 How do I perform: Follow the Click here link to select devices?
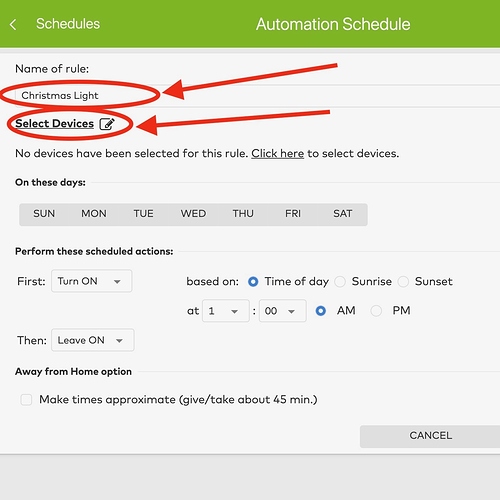pyautogui.click(x=277, y=153)
